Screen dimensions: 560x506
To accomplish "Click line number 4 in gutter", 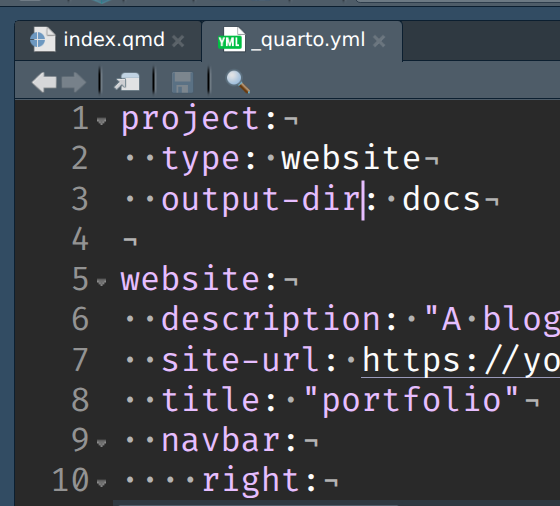I will click(80, 239).
